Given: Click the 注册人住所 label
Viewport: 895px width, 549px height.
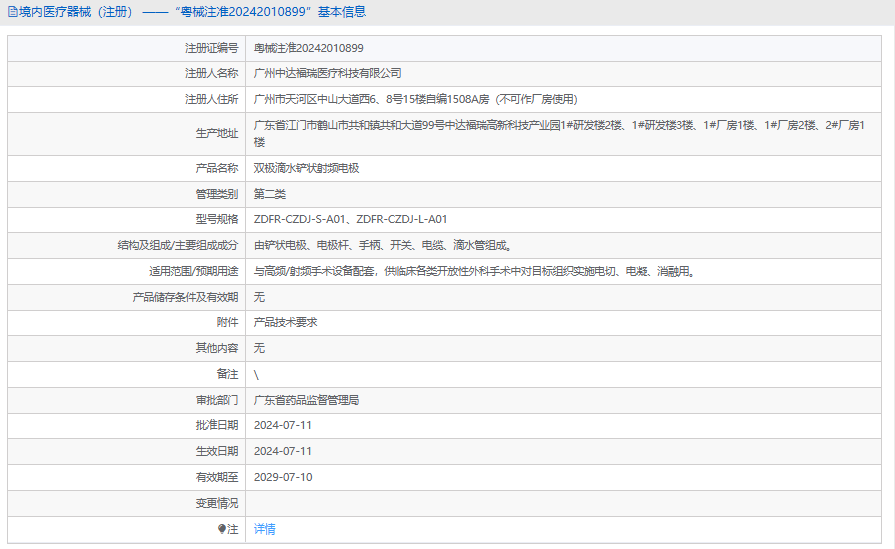Looking at the screenshot, I should pos(211,99).
